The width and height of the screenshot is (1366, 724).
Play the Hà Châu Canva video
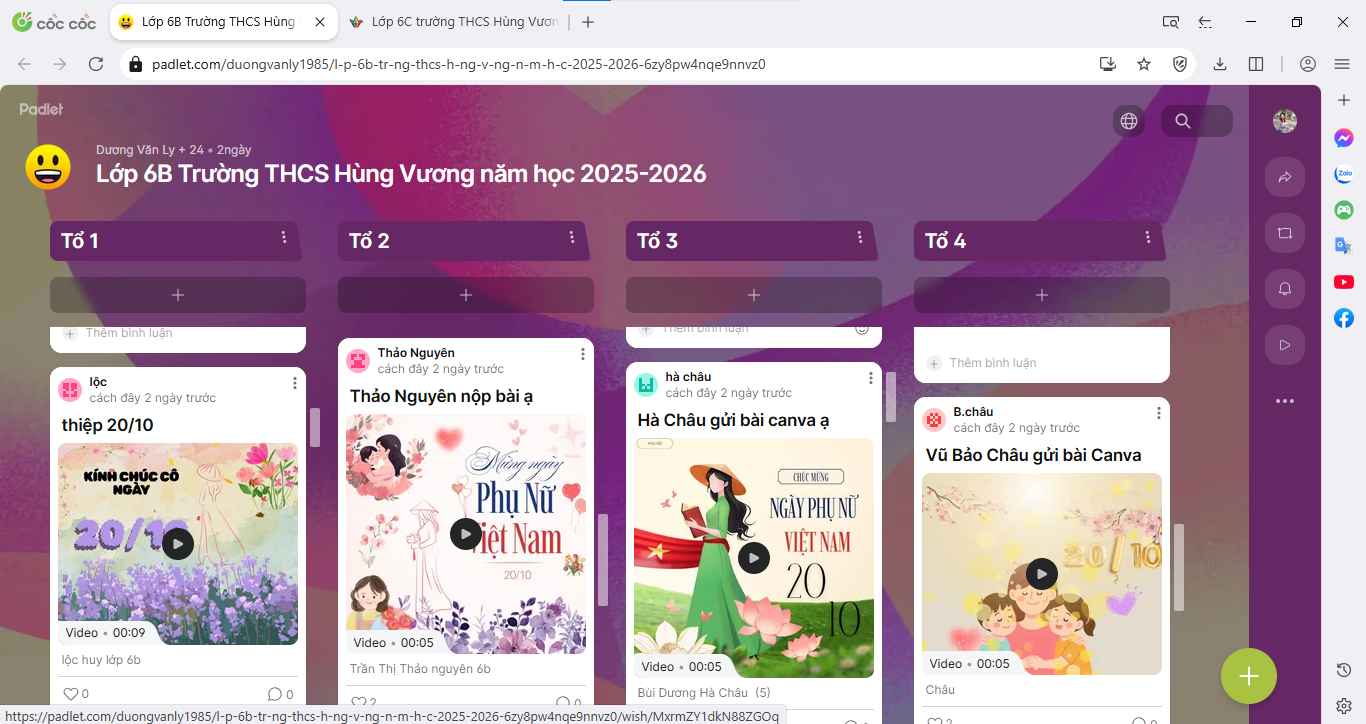754,558
